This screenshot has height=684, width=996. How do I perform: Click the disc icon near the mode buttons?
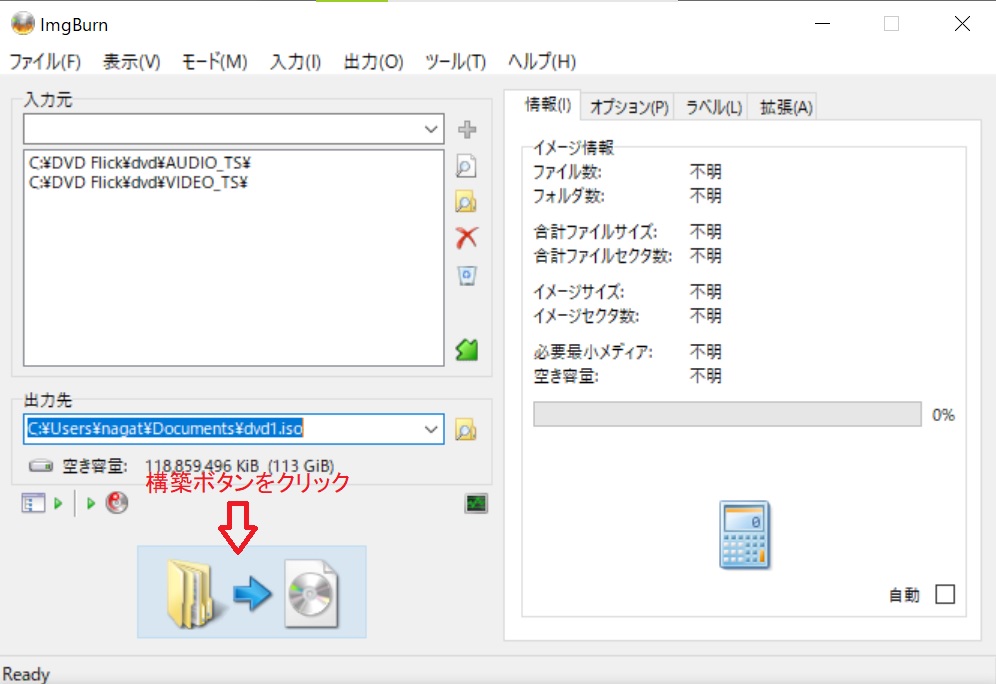117,503
